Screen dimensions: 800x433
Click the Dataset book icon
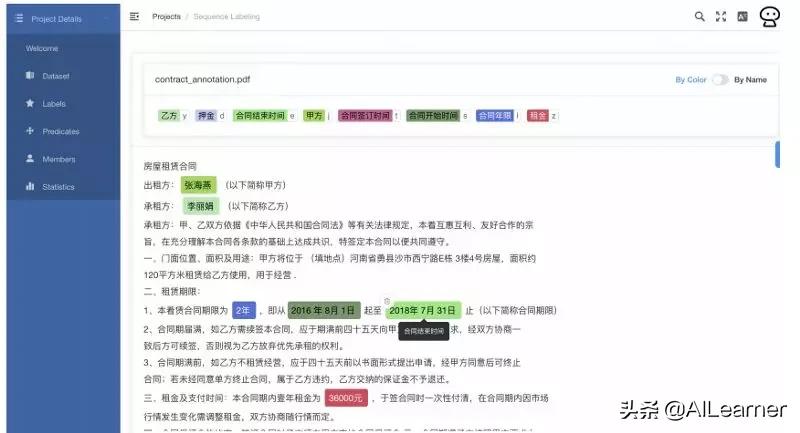coord(30,75)
